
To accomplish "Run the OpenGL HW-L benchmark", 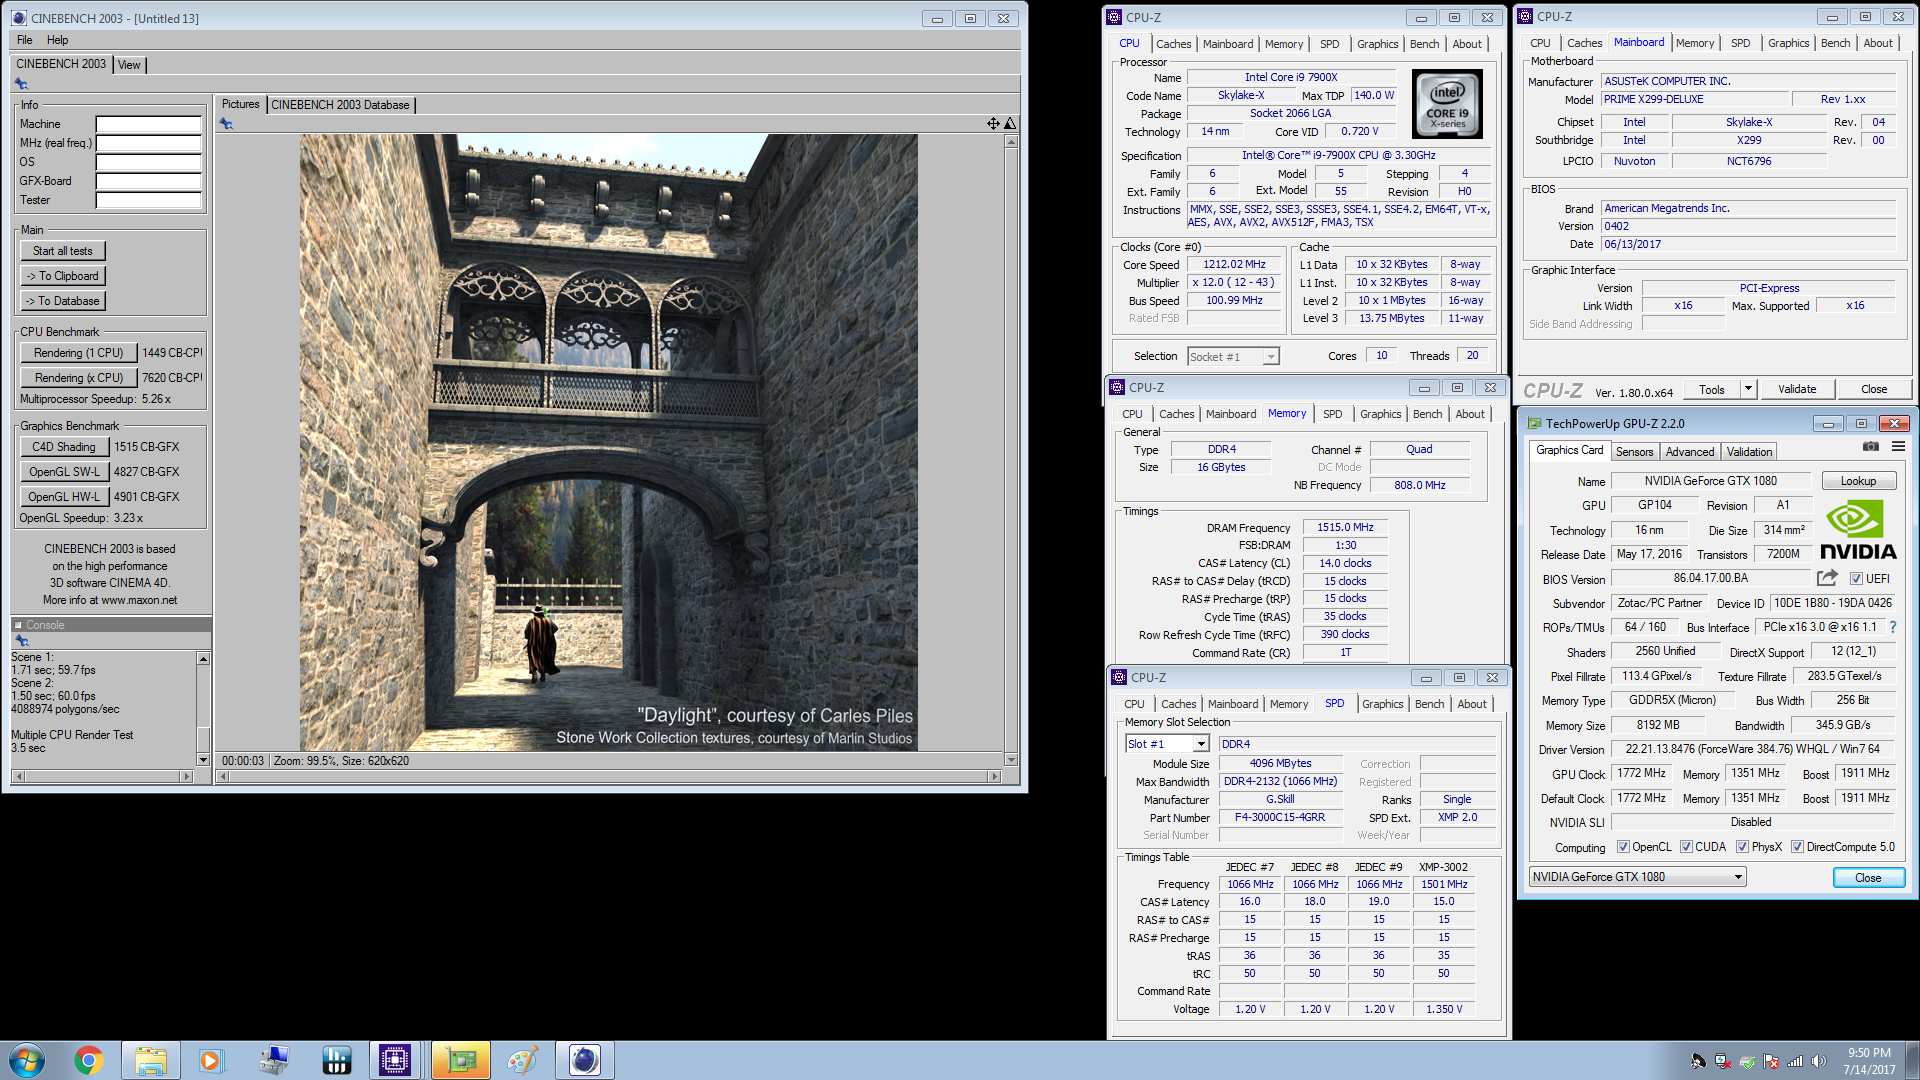I will [x=64, y=497].
